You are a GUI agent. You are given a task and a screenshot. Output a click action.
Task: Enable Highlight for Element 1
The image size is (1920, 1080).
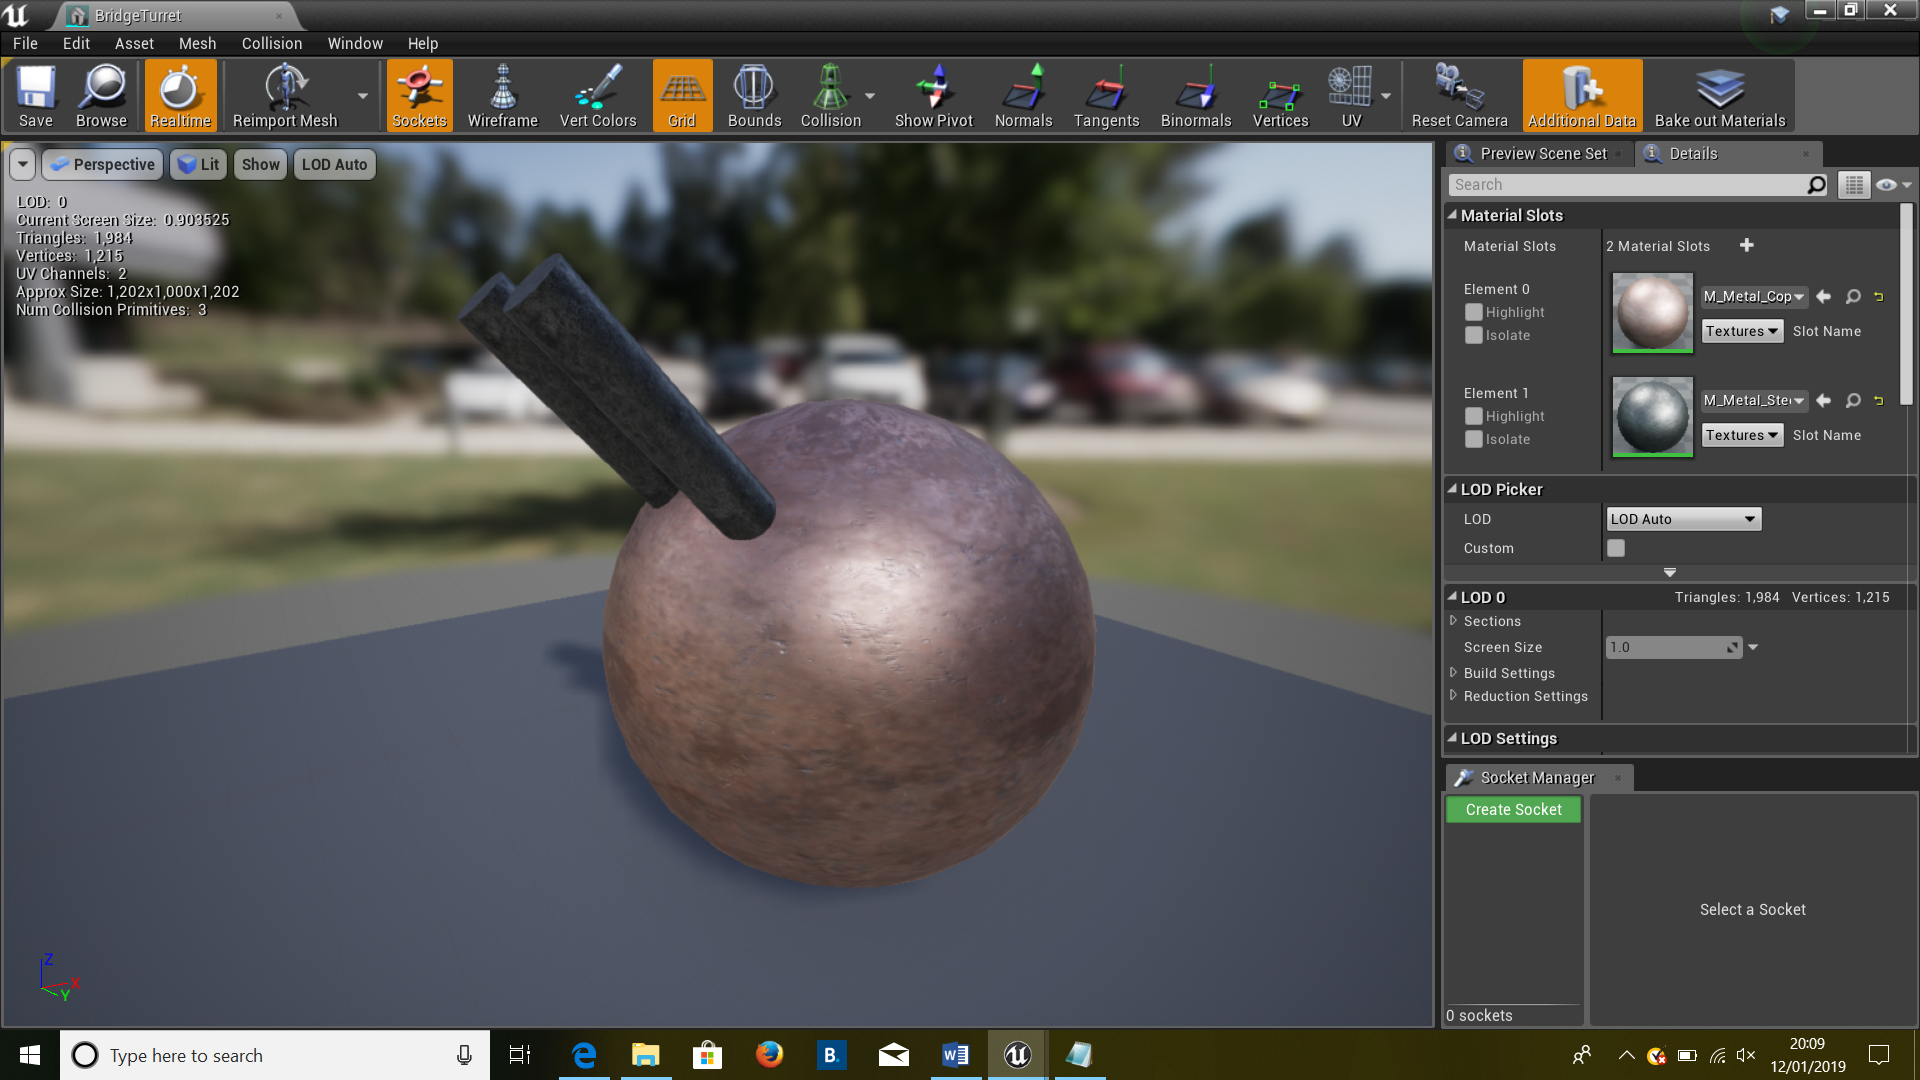click(1473, 416)
